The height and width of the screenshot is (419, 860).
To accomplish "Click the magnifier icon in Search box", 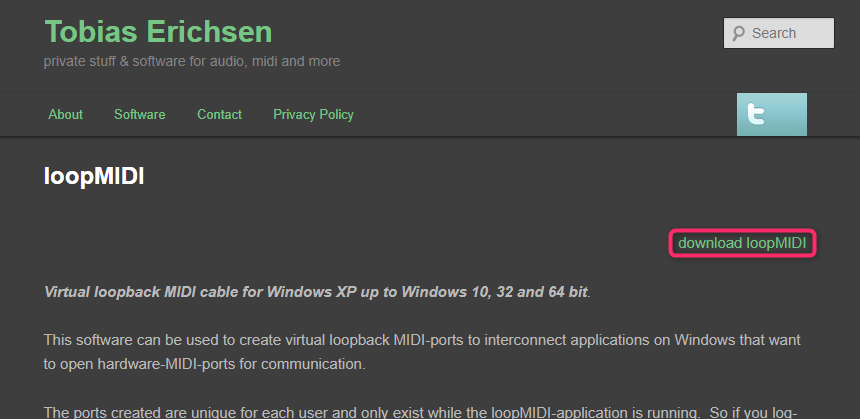I will pyautogui.click(x=738, y=33).
